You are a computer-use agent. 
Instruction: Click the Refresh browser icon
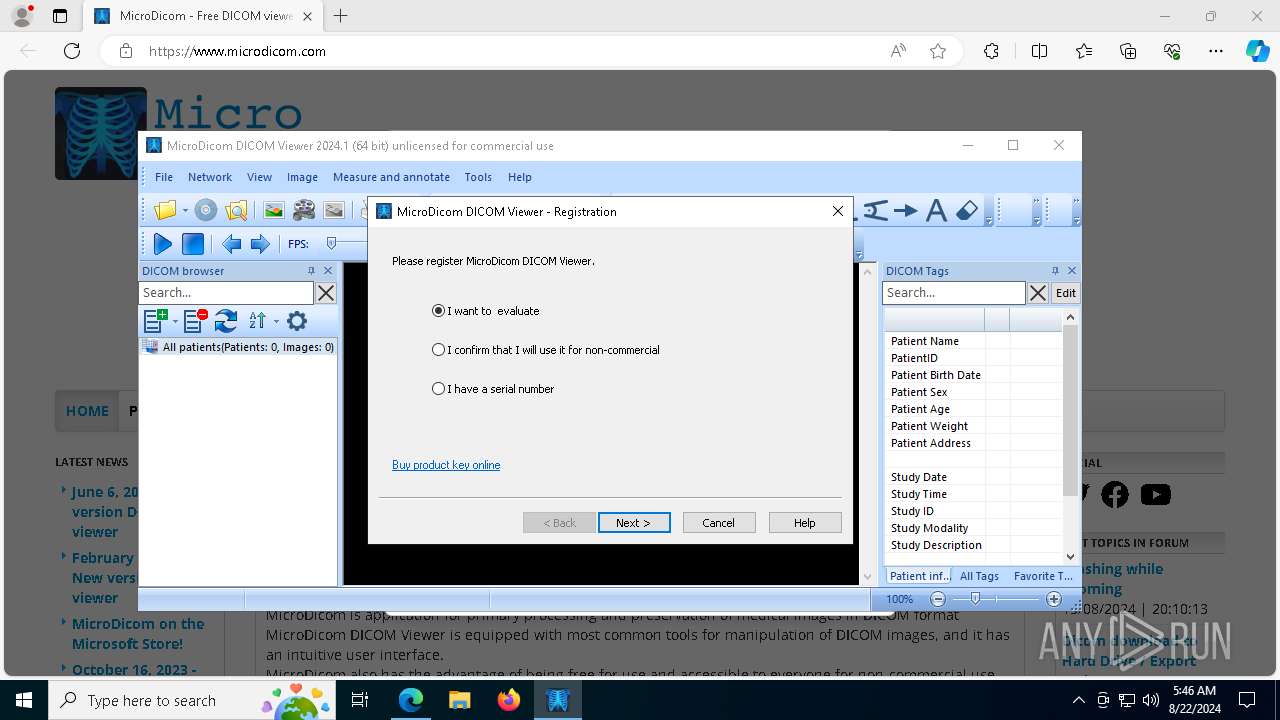226,321
